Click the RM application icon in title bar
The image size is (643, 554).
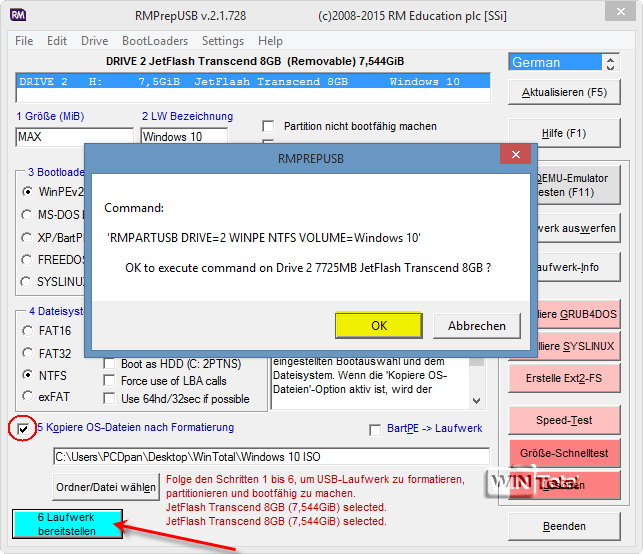coord(18,15)
